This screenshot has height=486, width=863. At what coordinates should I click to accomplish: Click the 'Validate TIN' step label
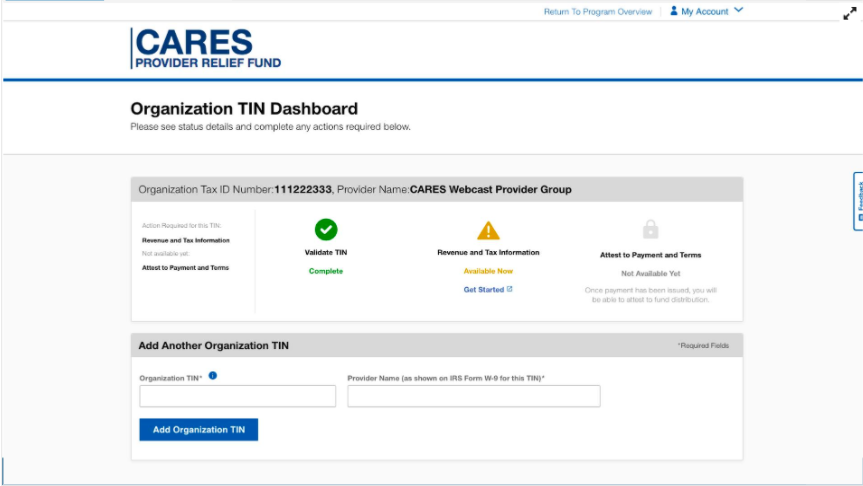pyautogui.click(x=326, y=252)
